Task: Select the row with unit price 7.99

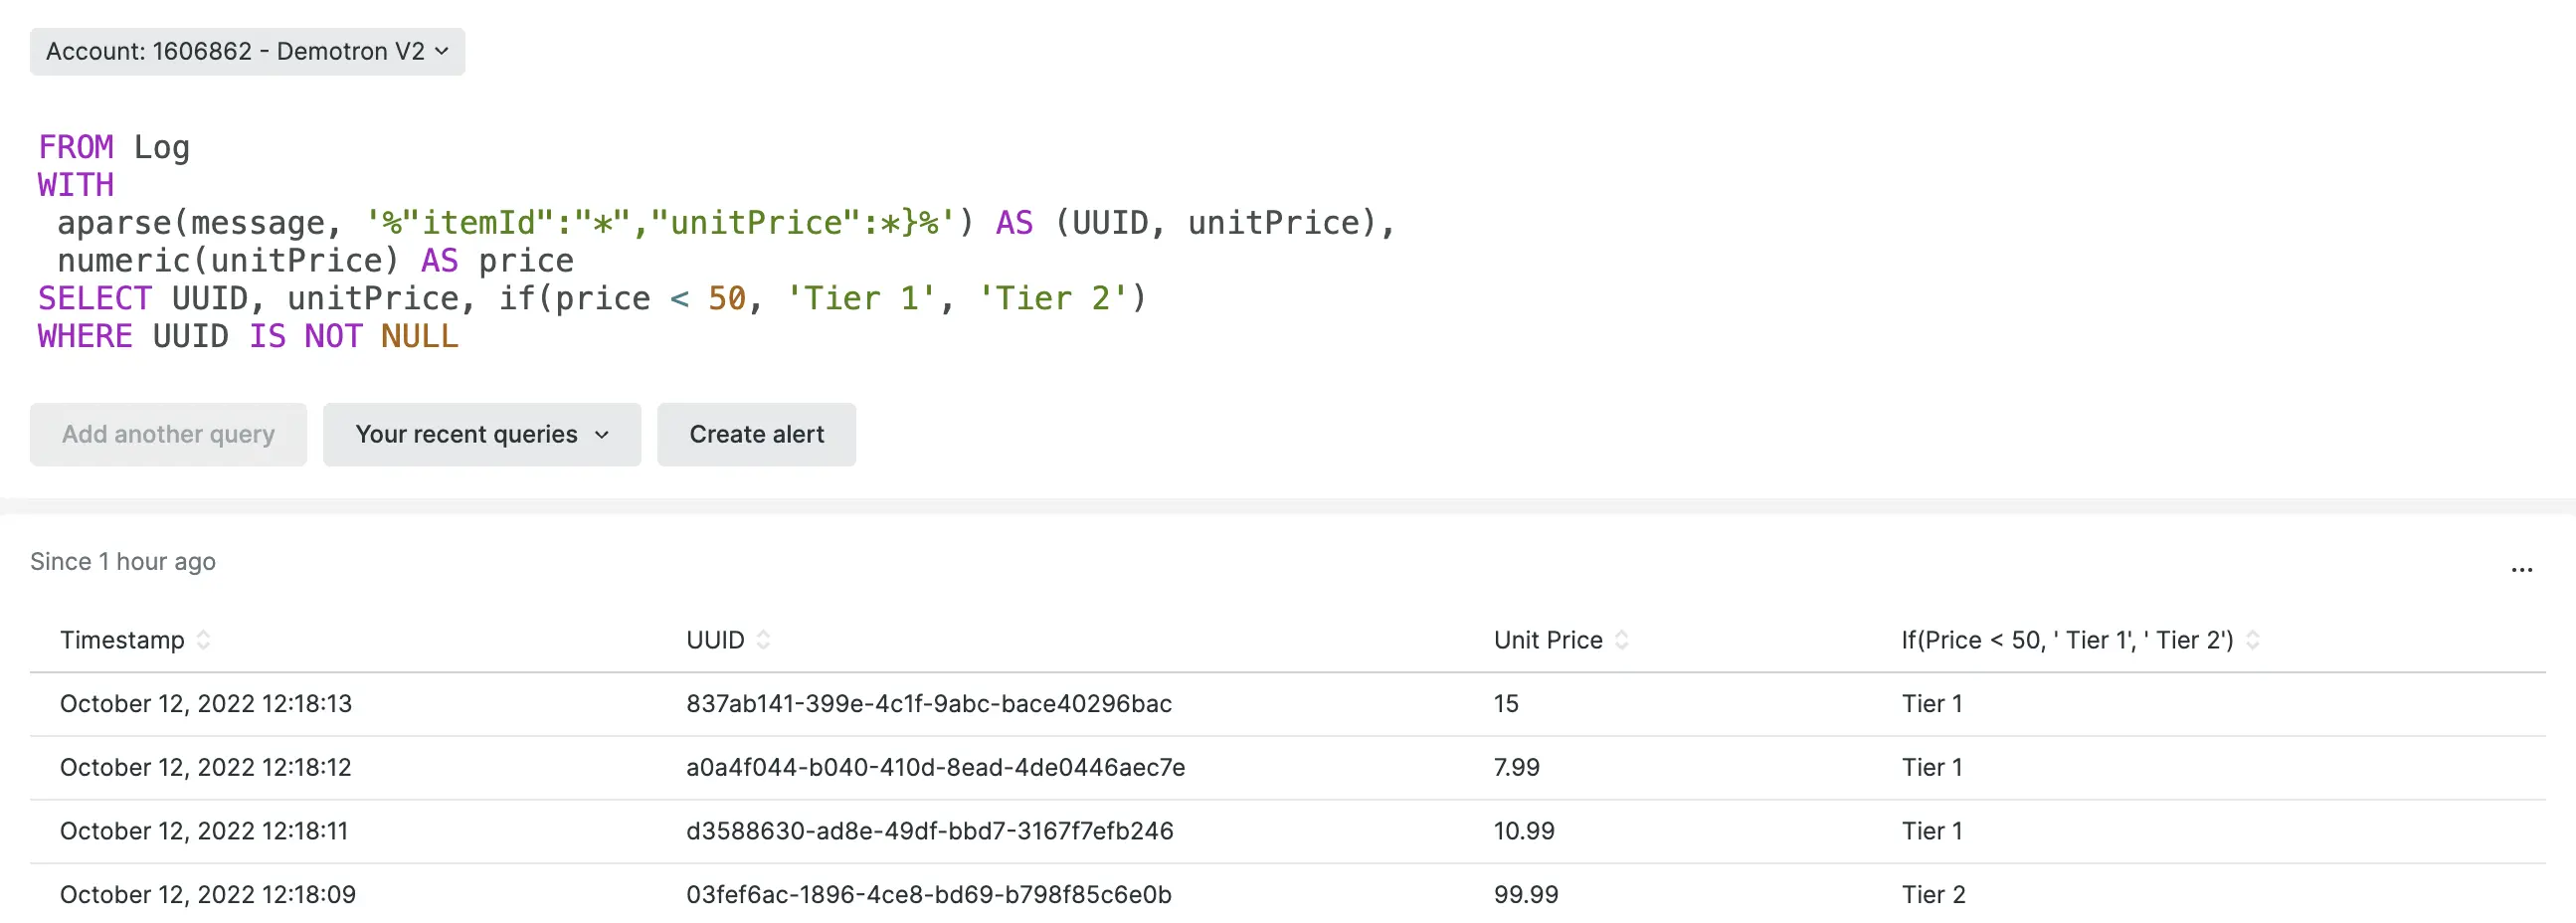Action: pos(1516,767)
